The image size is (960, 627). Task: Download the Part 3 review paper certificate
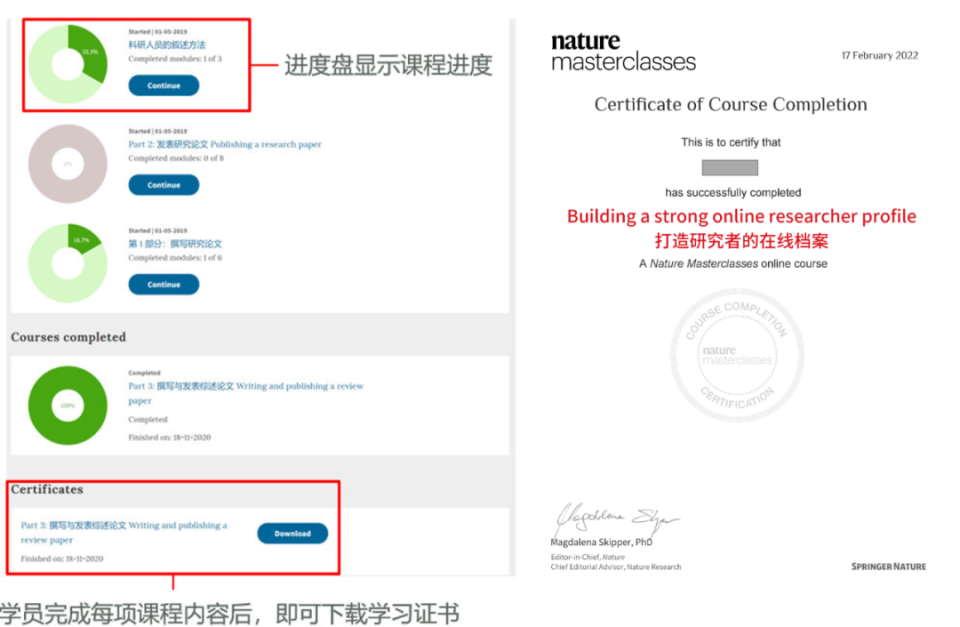(292, 533)
